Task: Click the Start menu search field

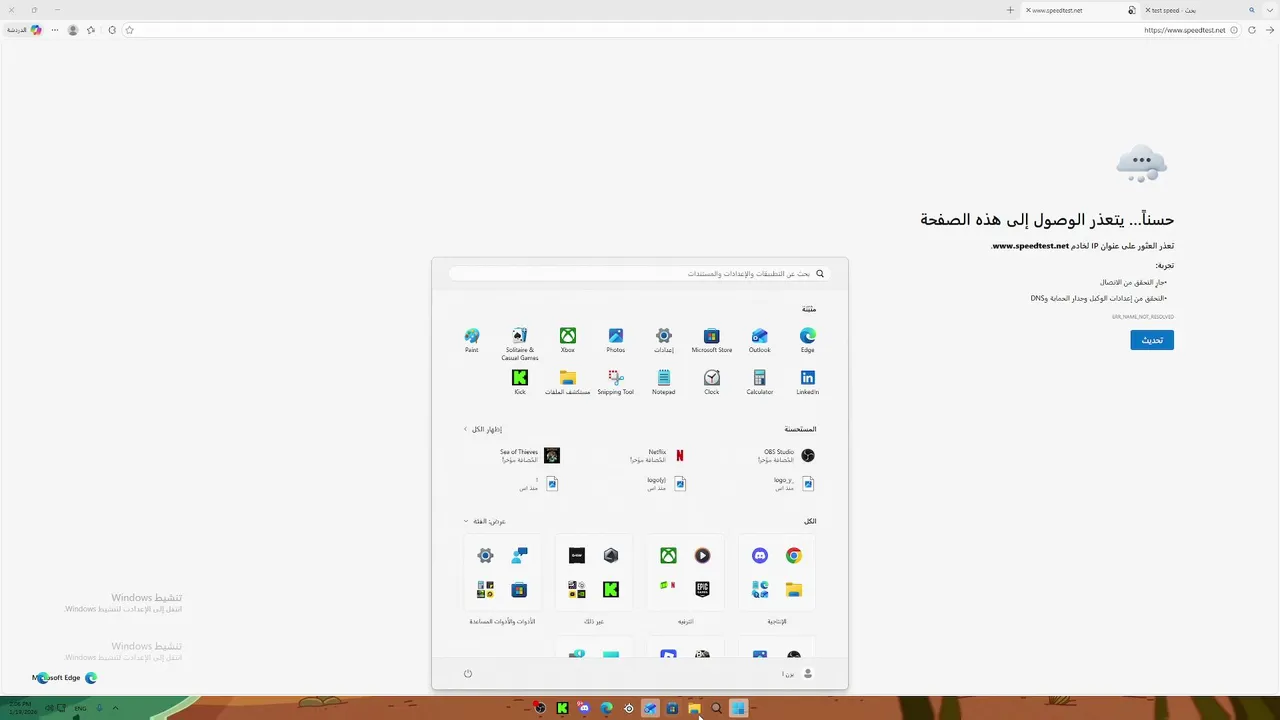Action: (x=640, y=273)
